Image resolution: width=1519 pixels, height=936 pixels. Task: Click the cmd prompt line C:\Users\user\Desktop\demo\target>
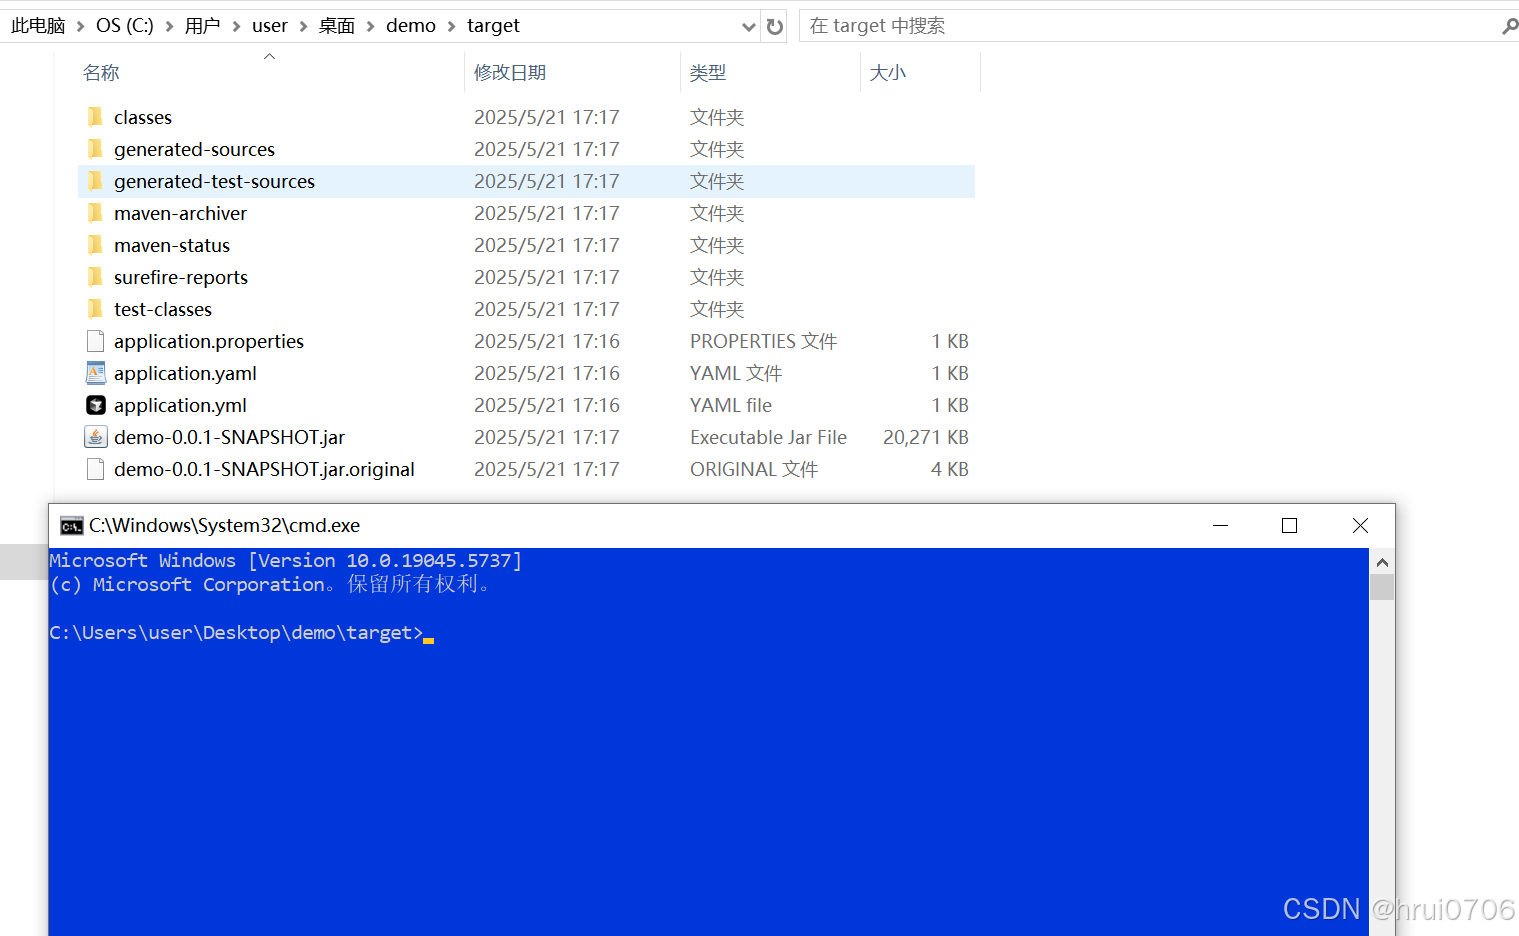click(236, 633)
